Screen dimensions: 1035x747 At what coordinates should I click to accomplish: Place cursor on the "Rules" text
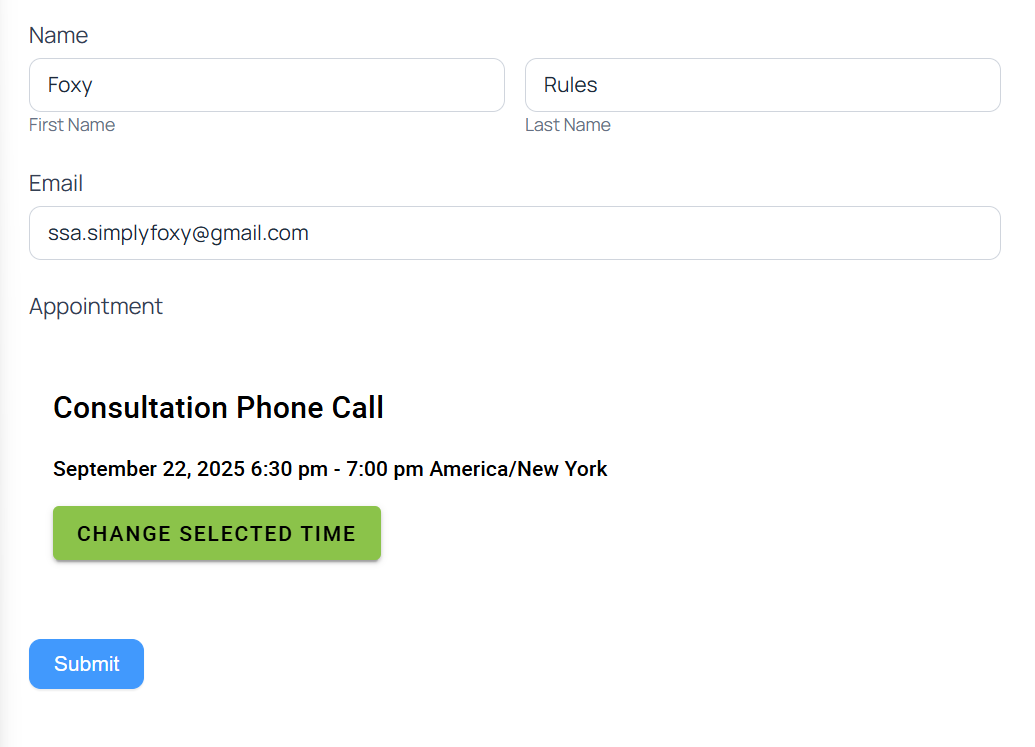[x=571, y=85]
